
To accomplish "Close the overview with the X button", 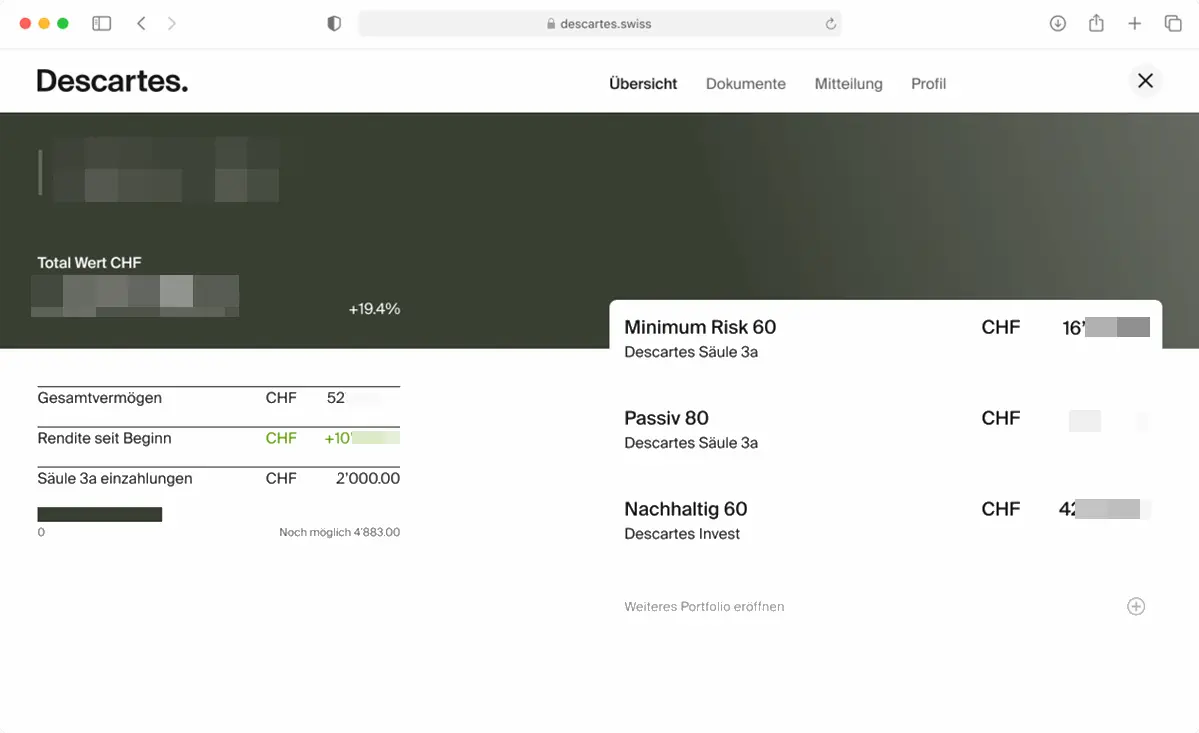I will (x=1145, y=81).
